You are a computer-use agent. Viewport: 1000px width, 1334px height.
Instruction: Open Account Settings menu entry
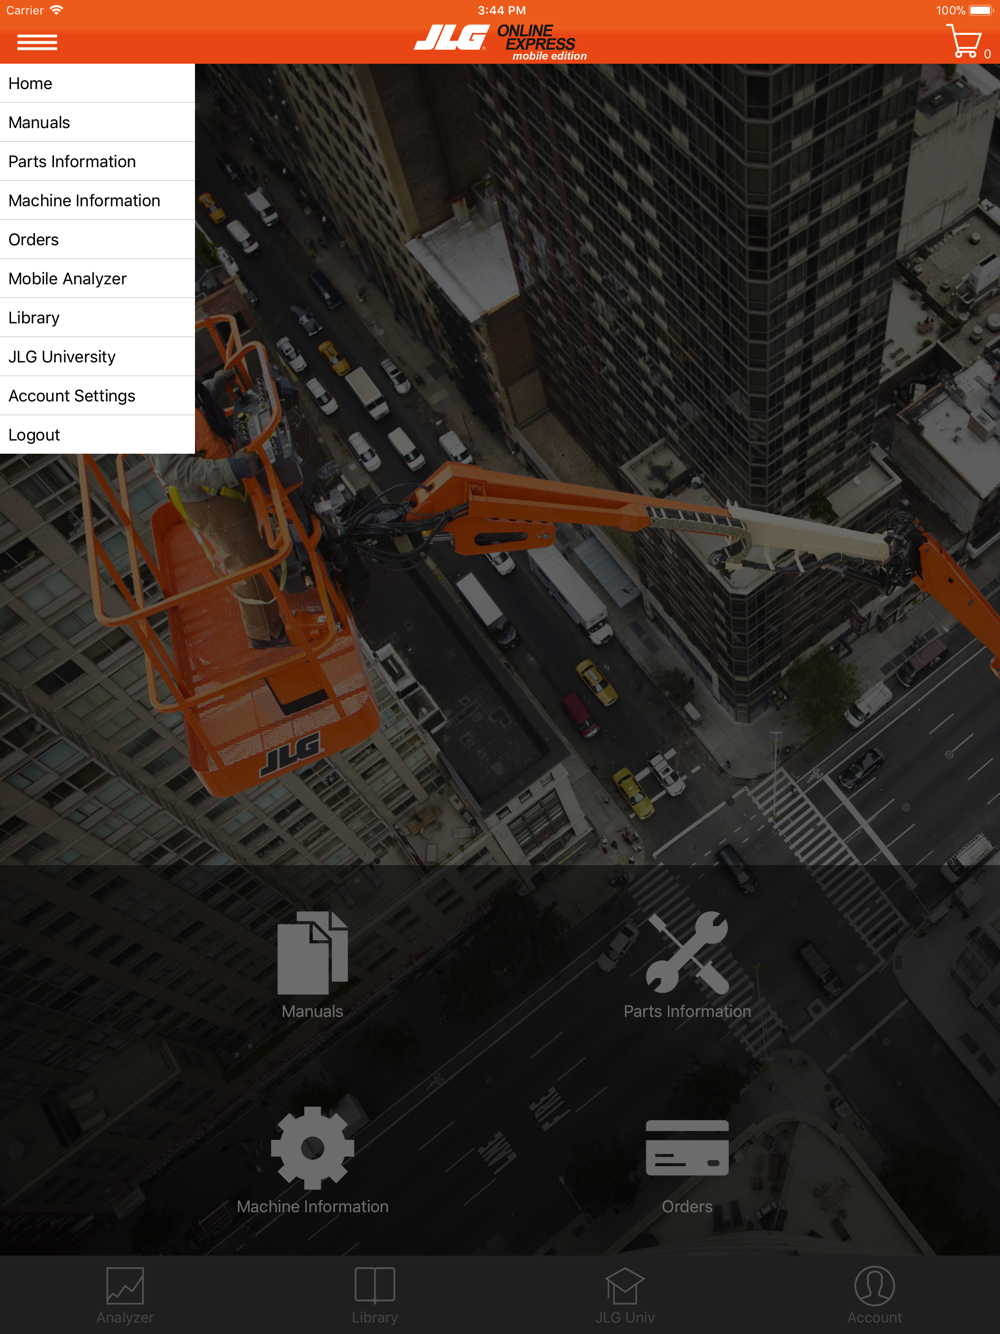pos(97,395)
